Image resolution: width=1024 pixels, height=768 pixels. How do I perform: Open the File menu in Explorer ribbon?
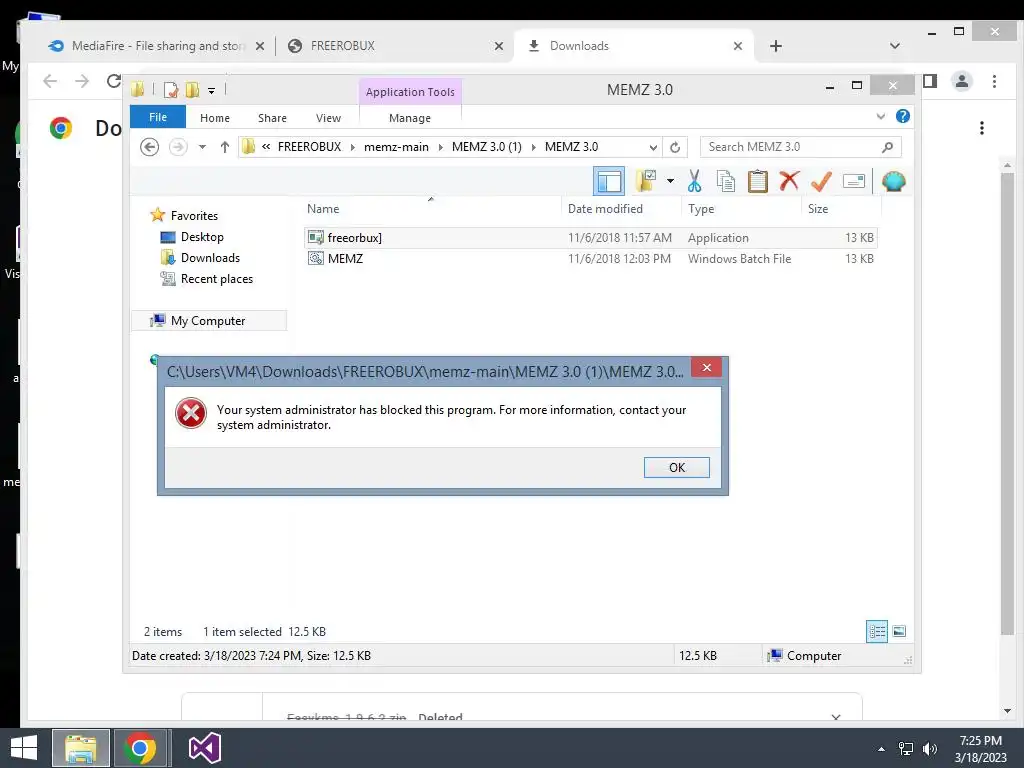click(x=157, y=117)
